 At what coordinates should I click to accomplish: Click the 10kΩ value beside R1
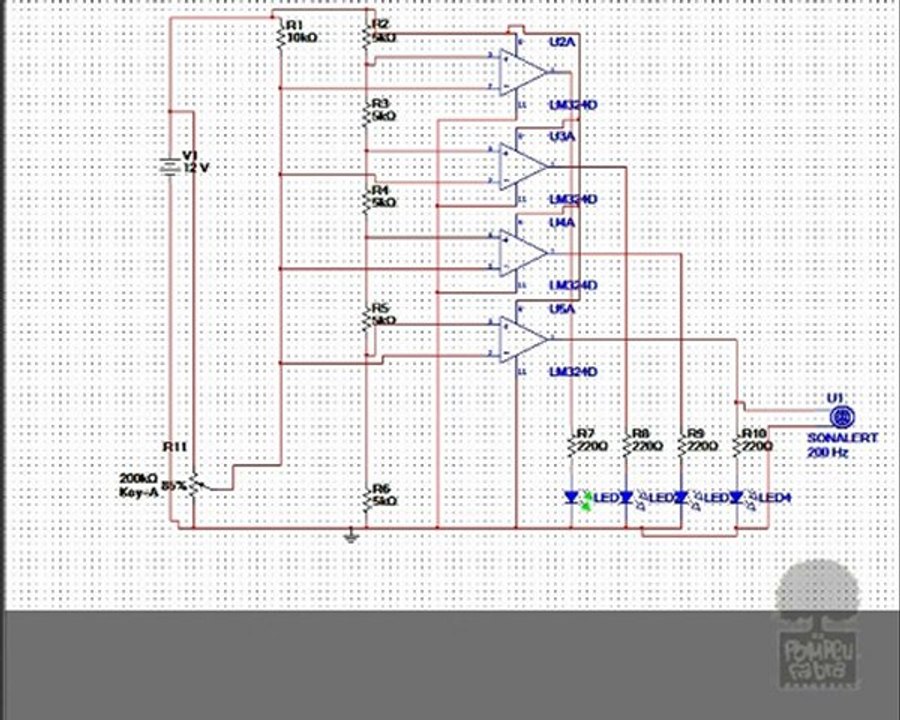point(302,37)
